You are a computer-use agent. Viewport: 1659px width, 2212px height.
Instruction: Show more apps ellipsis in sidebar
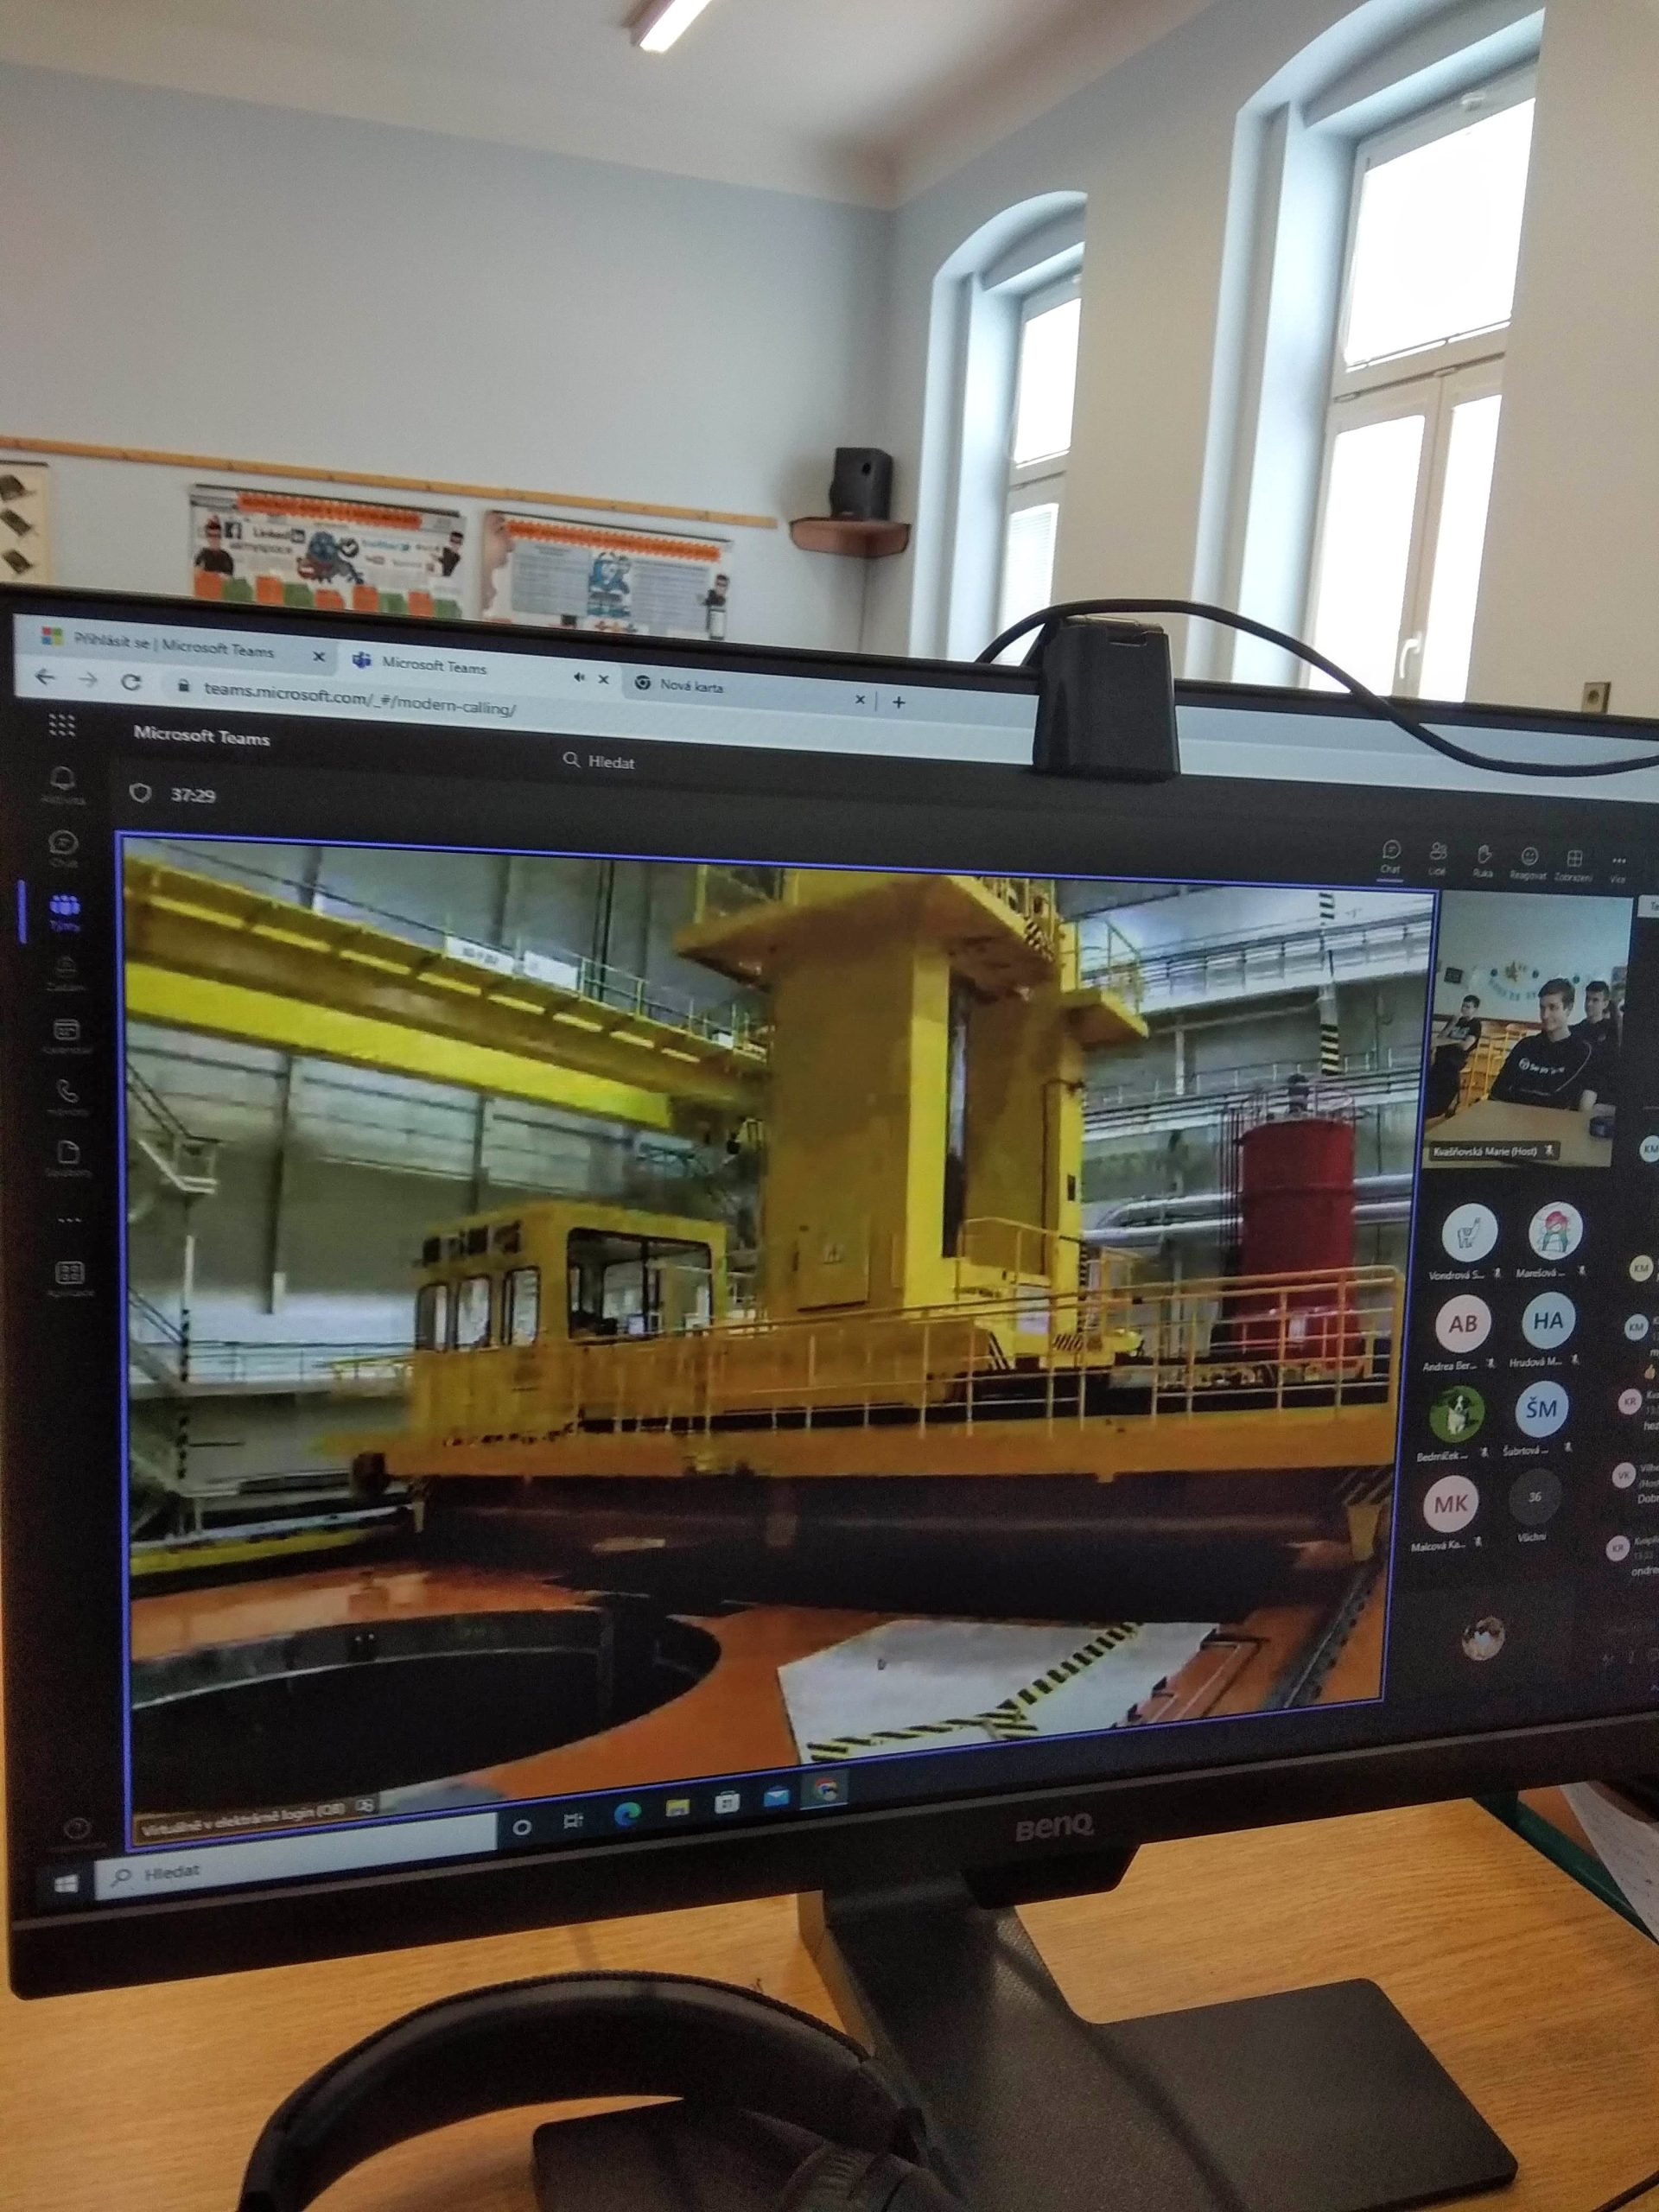[x=69, y=1220]
